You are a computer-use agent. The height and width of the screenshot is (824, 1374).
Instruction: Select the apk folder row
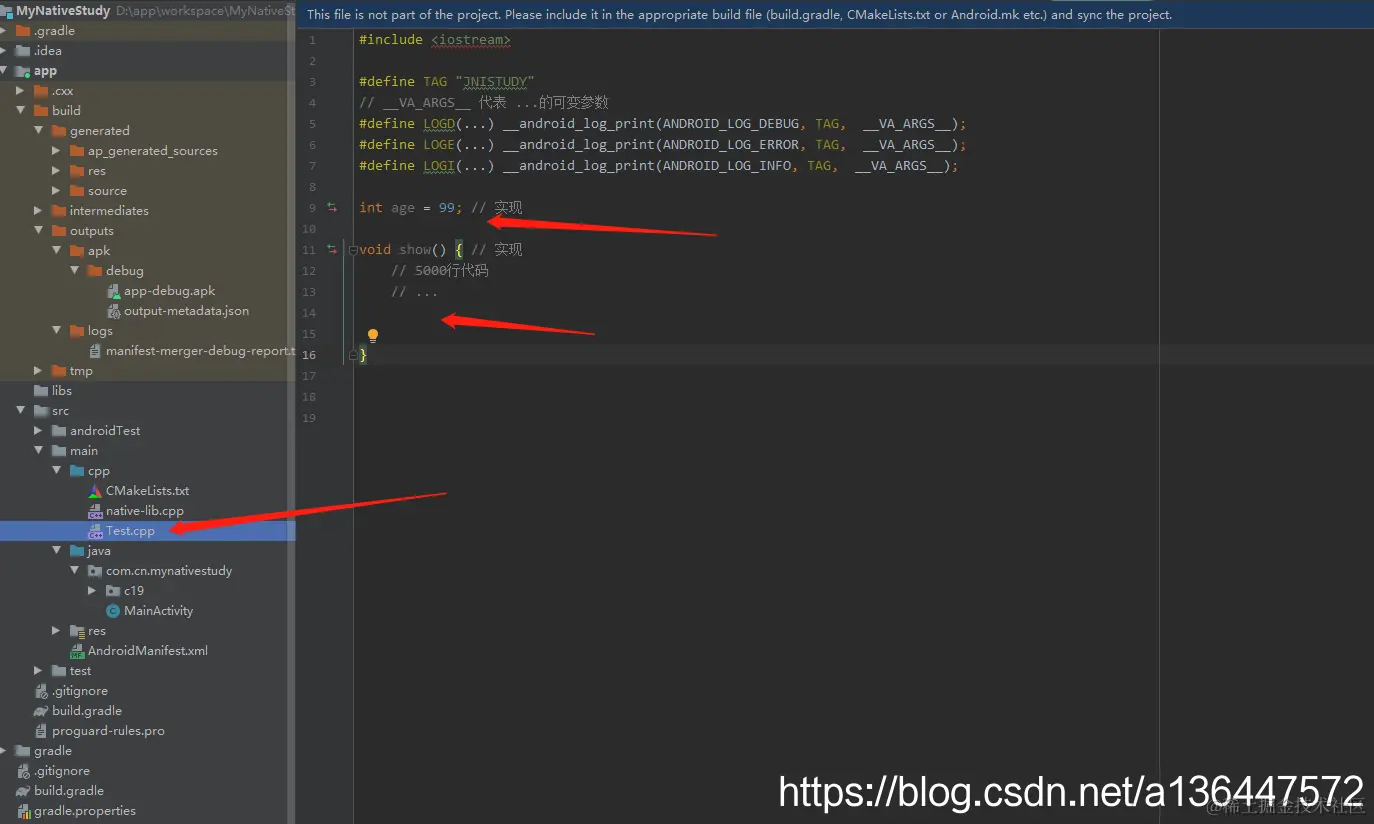pos(148,251)
